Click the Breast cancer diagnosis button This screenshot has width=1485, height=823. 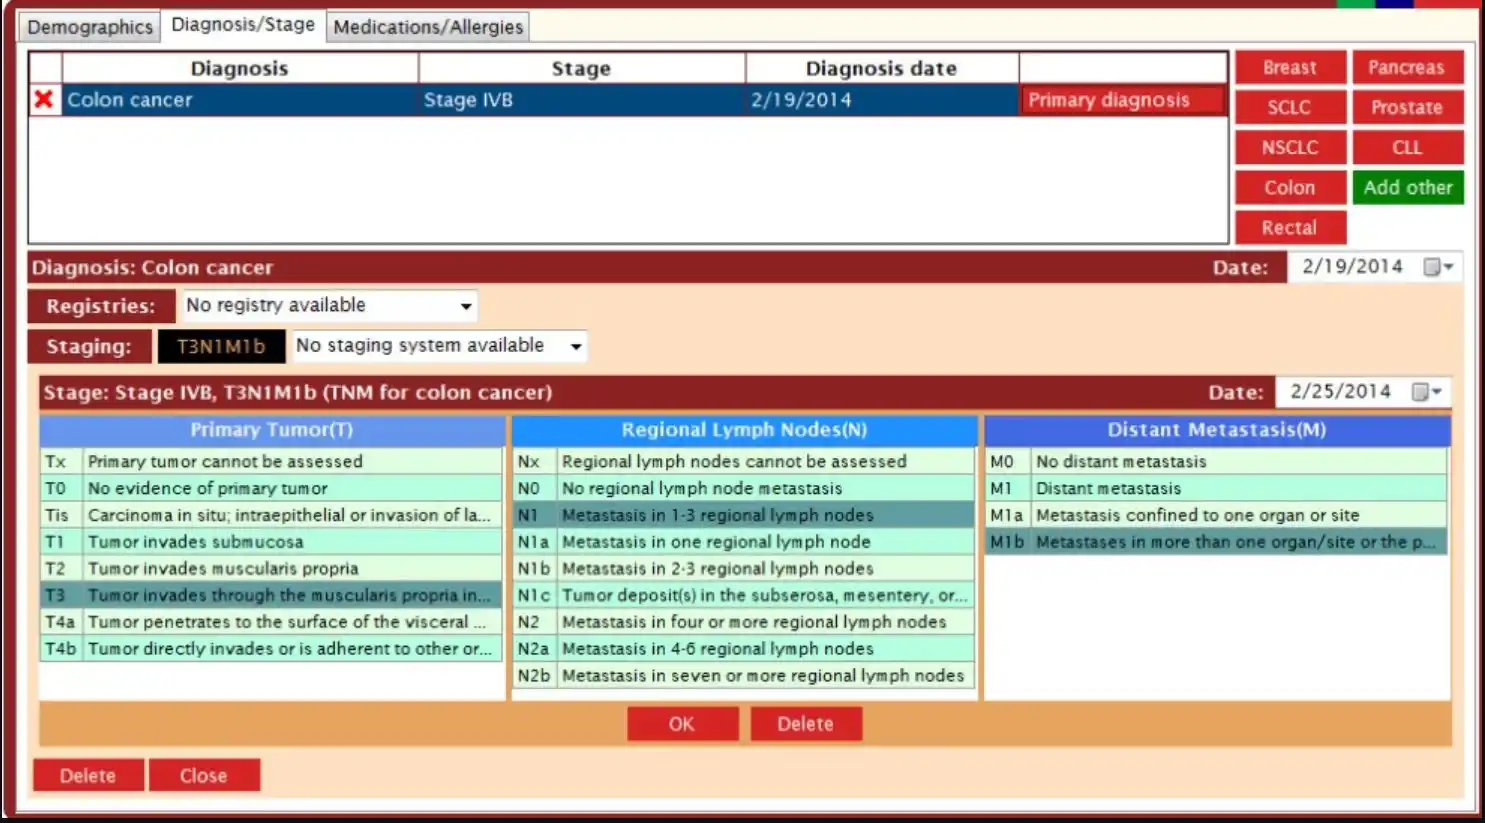coord(1289,67)
